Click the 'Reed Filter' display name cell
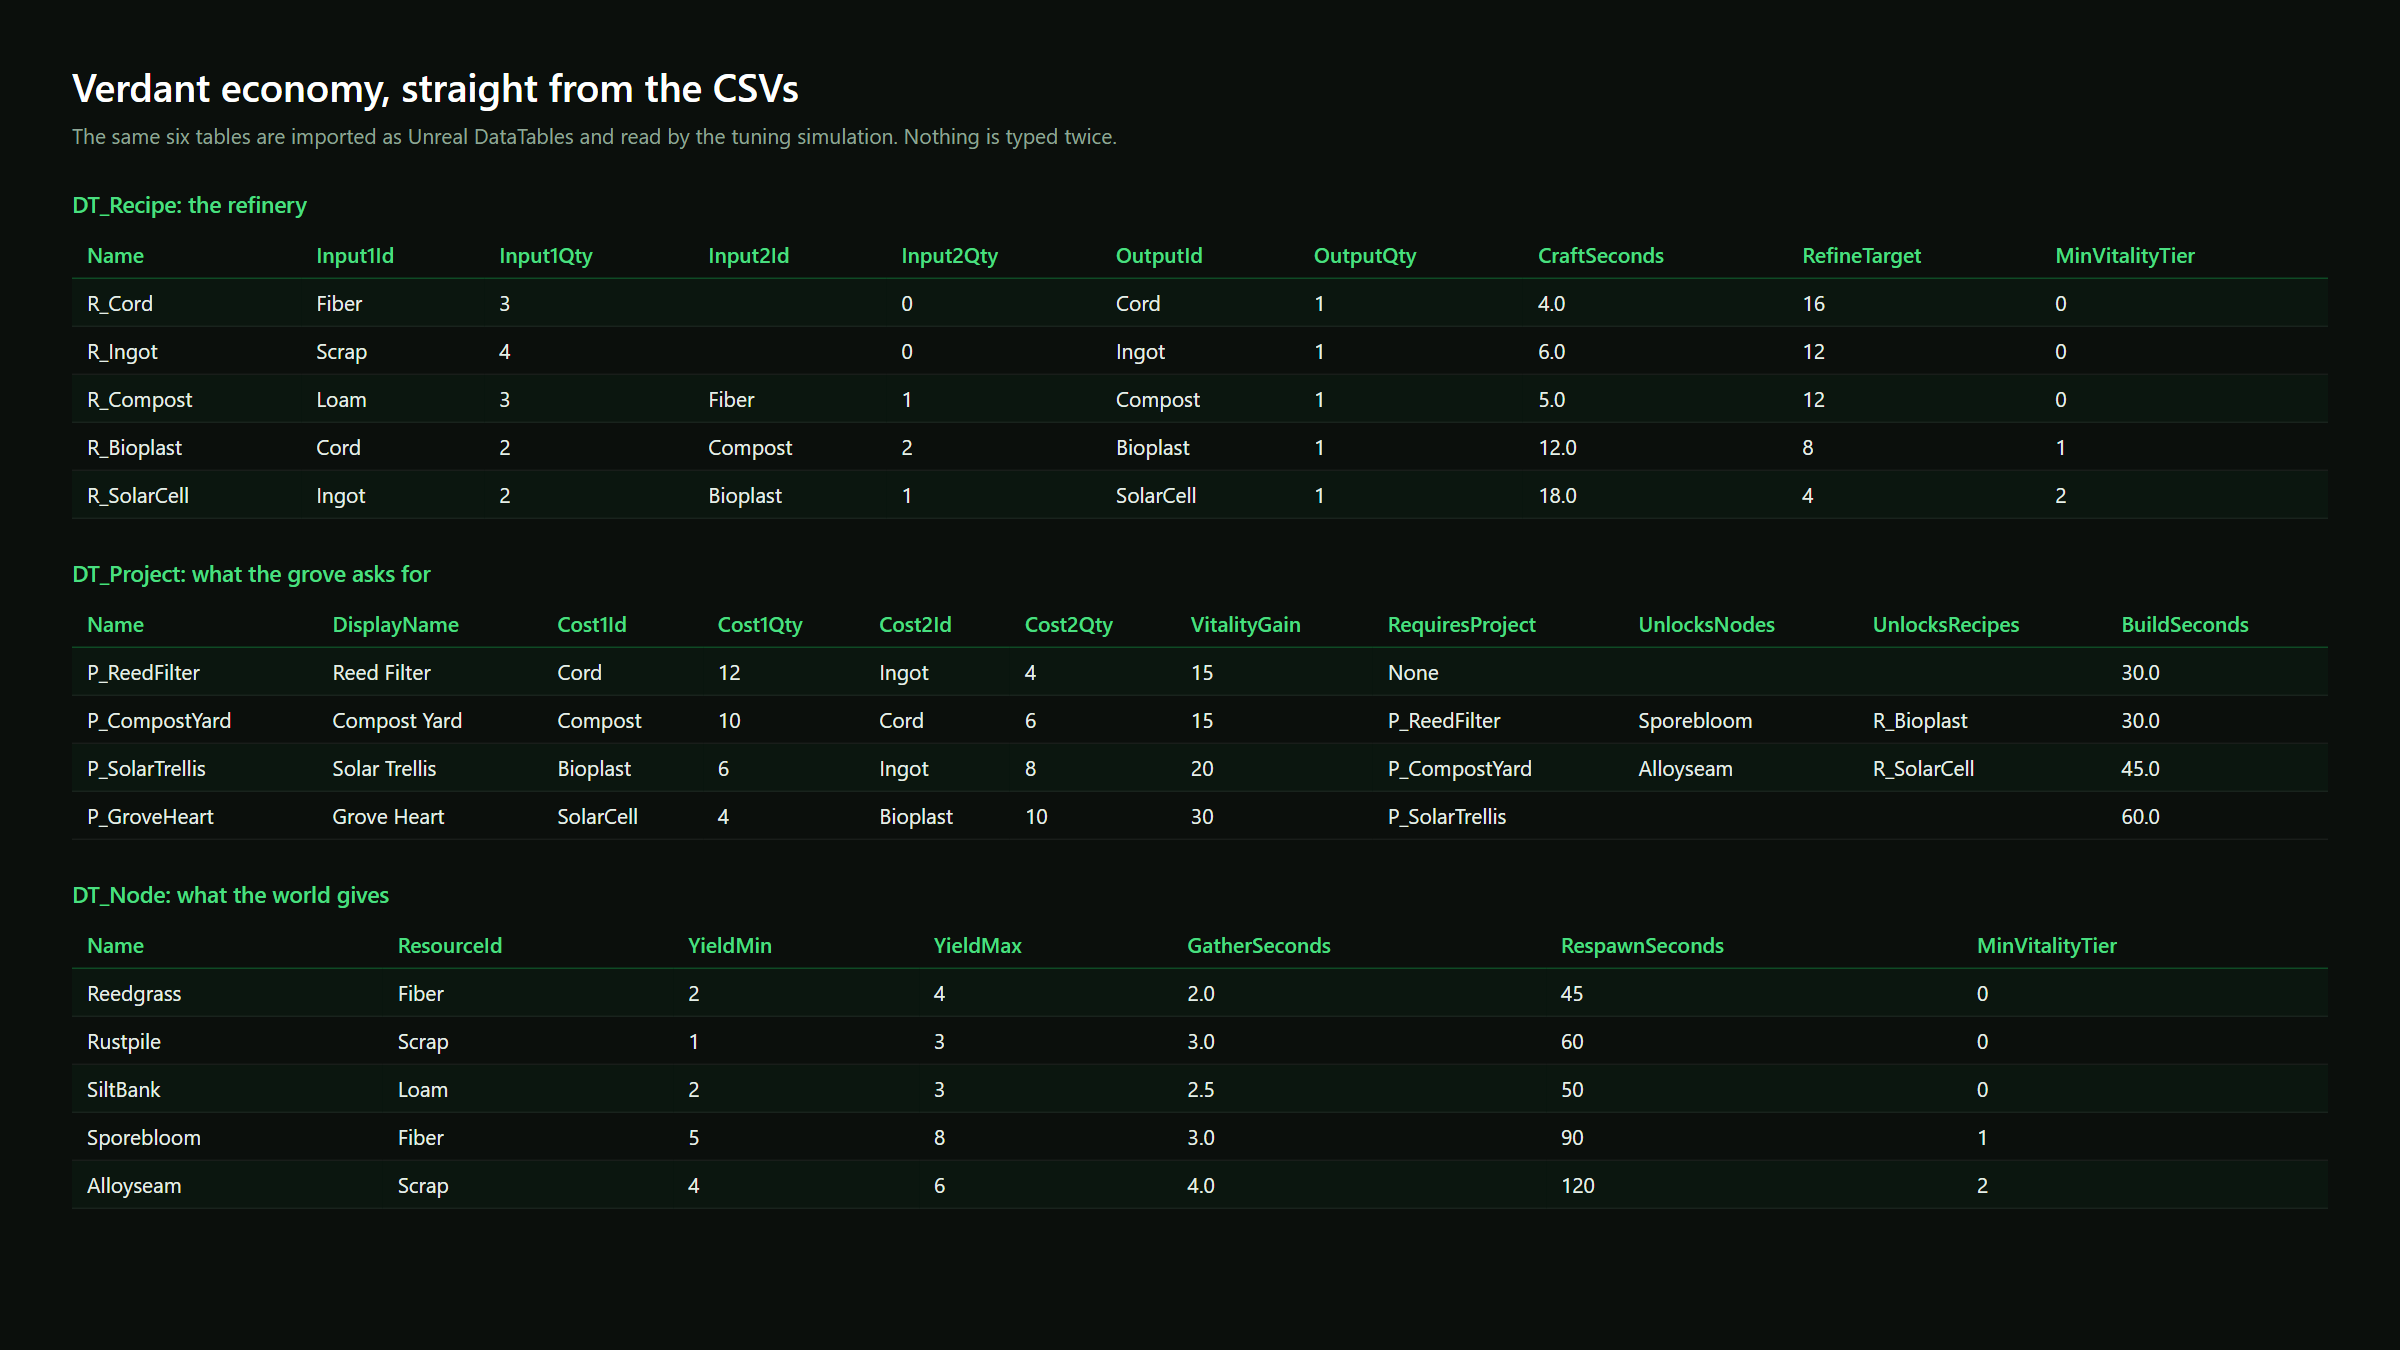This screenshot has width=2400, height=1350. 381,673
